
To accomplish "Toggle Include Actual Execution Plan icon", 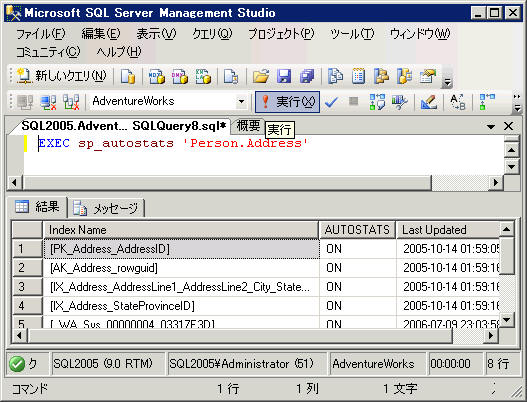I will [x=487, y=102].
